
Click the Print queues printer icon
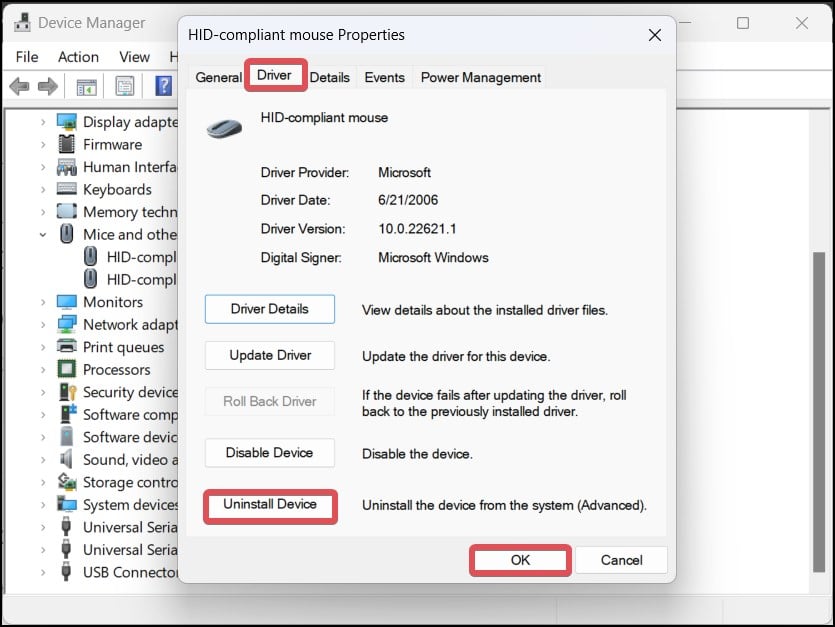[67, 346]
